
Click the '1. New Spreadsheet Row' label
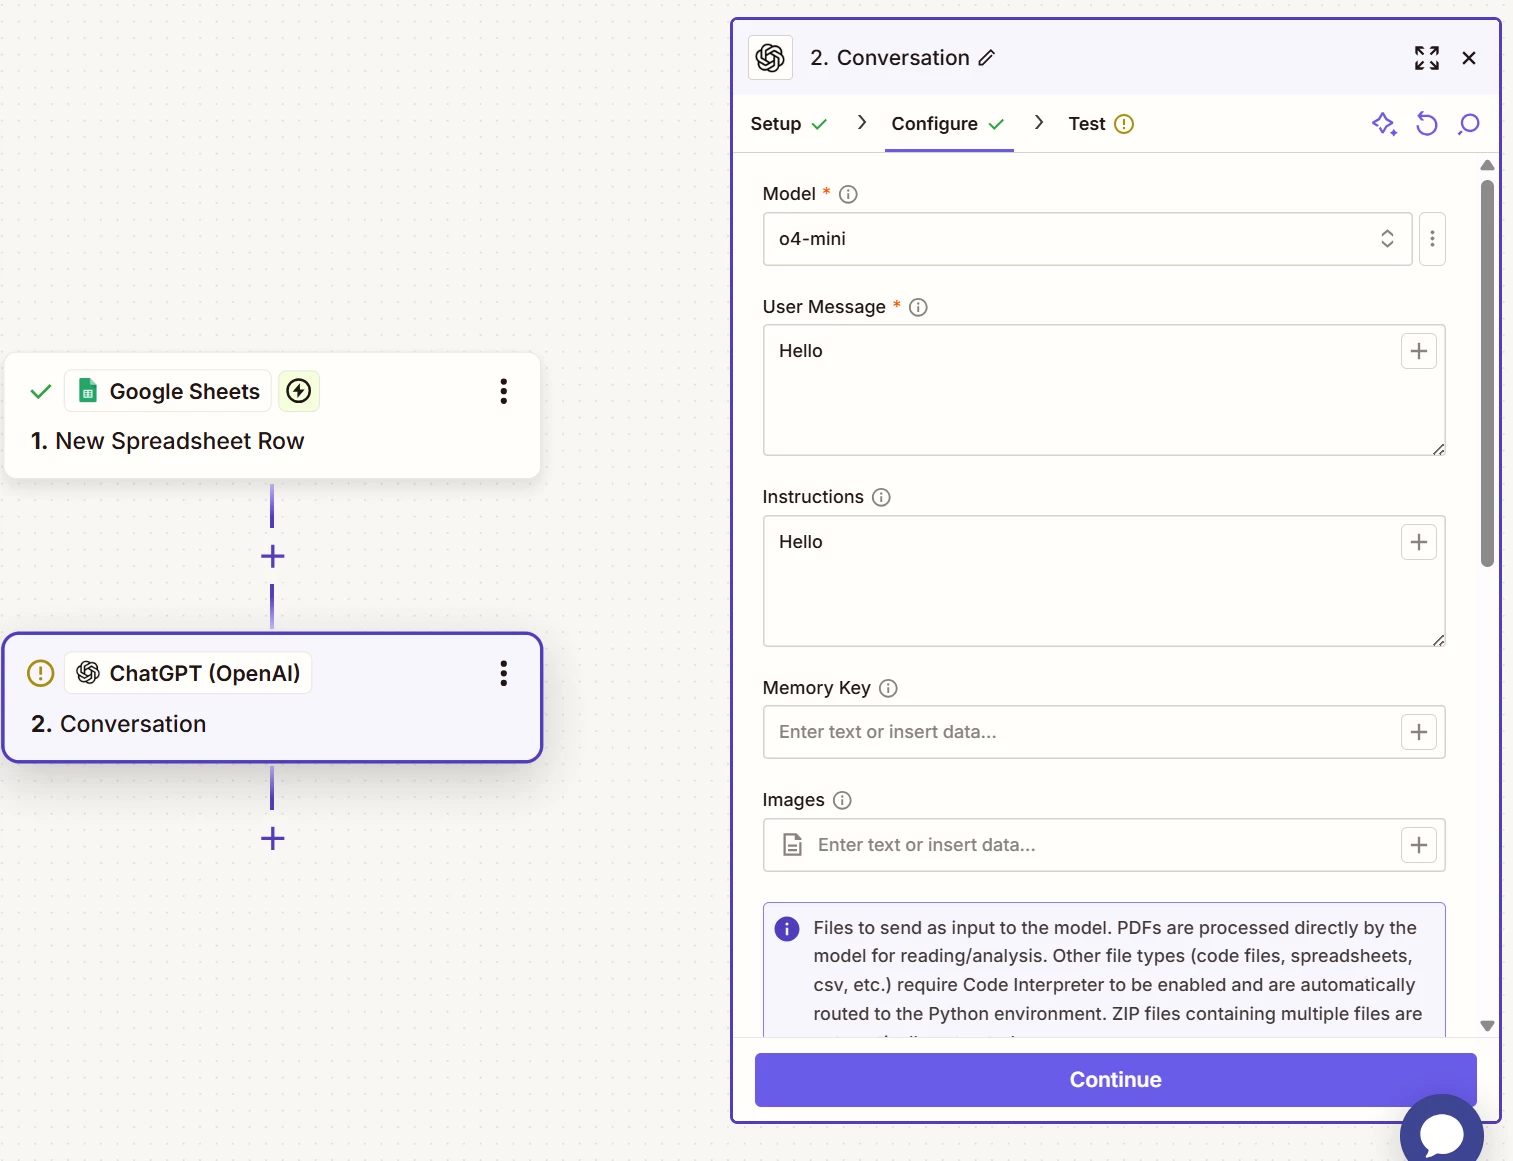coord(167,441)
